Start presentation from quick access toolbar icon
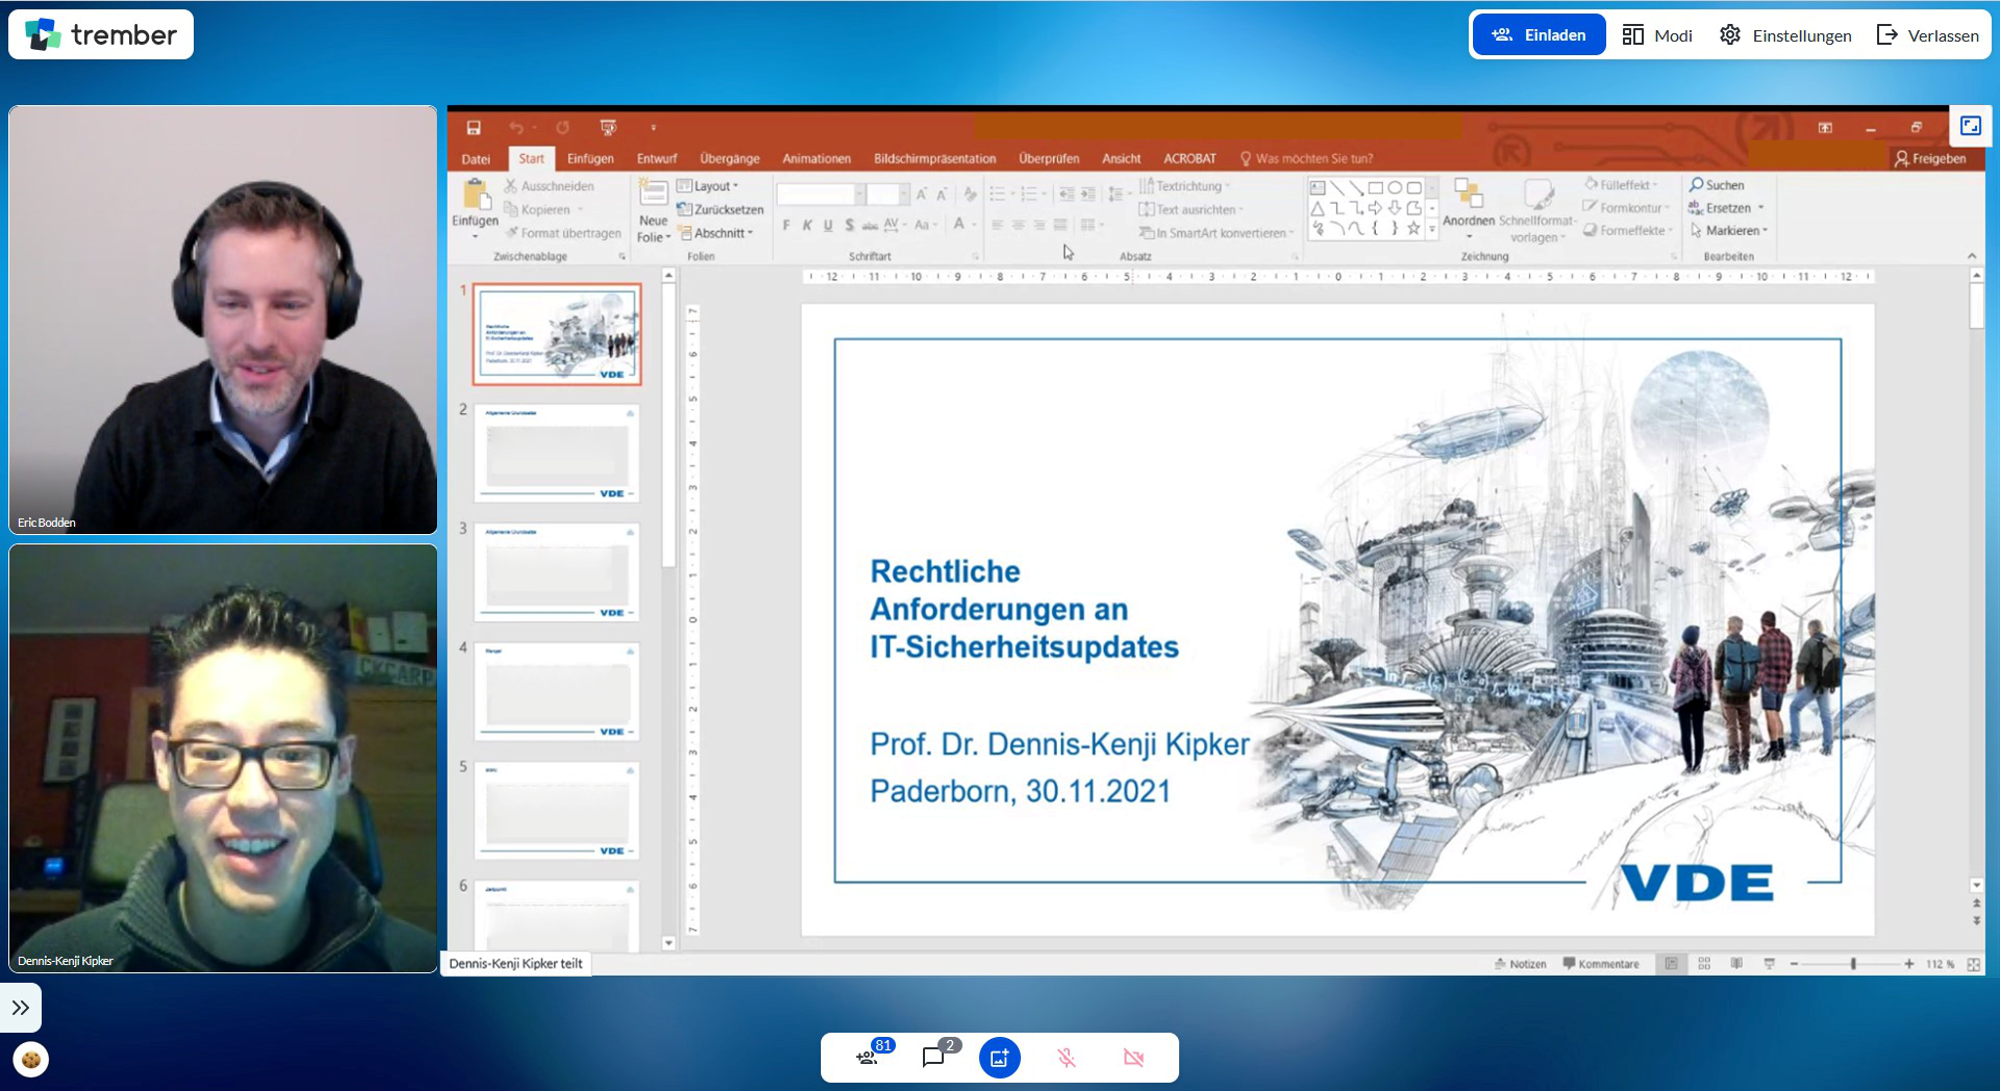The image size is (2000, 1091). (x=608, y=127)
